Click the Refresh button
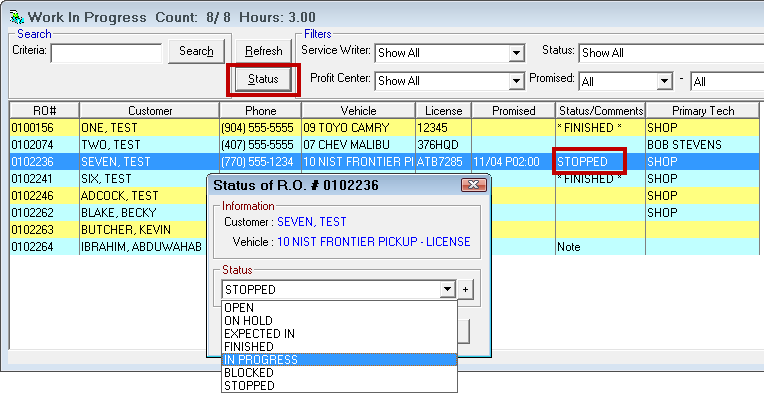This screenshot has height=393, width=764. pos(264,51)
